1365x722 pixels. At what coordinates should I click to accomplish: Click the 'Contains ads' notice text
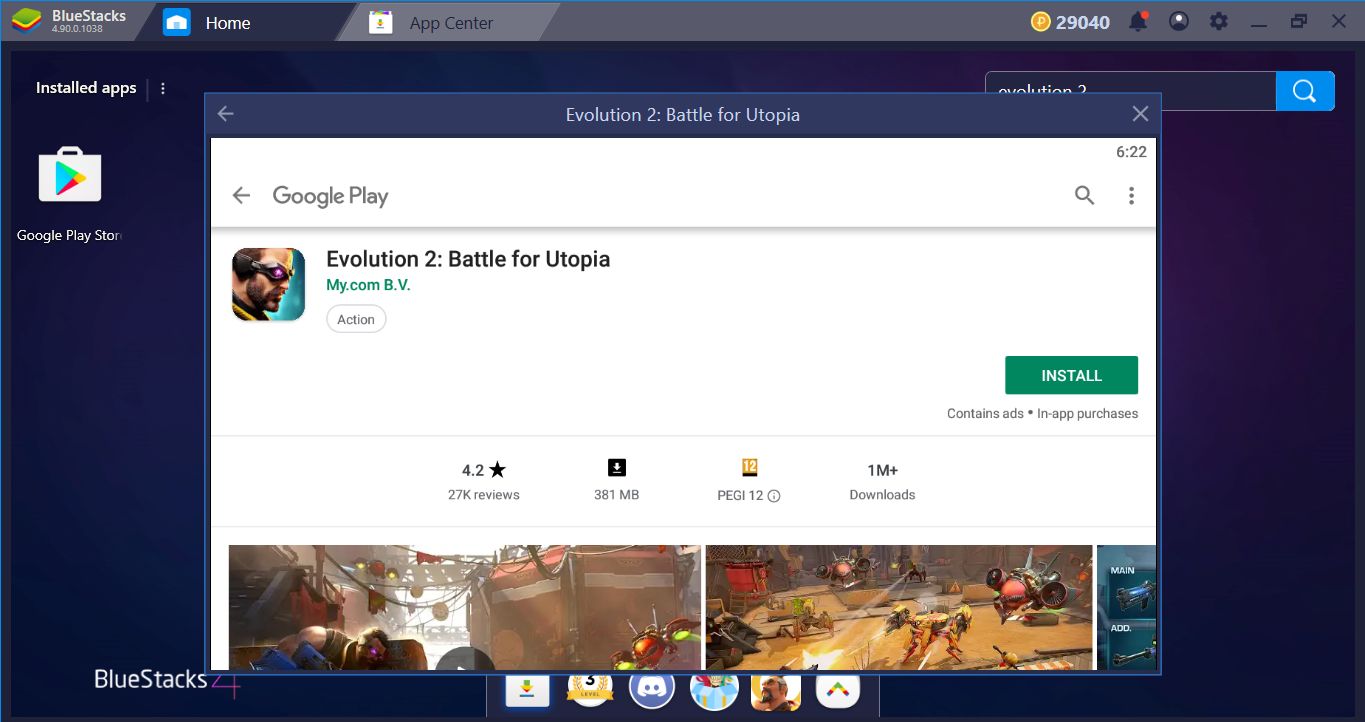pos(985,413)
